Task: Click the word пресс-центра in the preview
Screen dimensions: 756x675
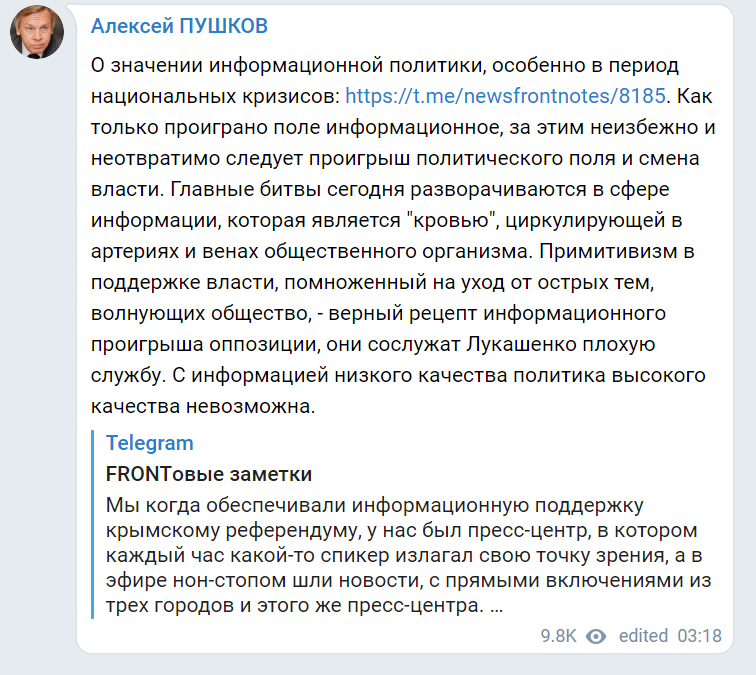Action: tap(417, 606)
